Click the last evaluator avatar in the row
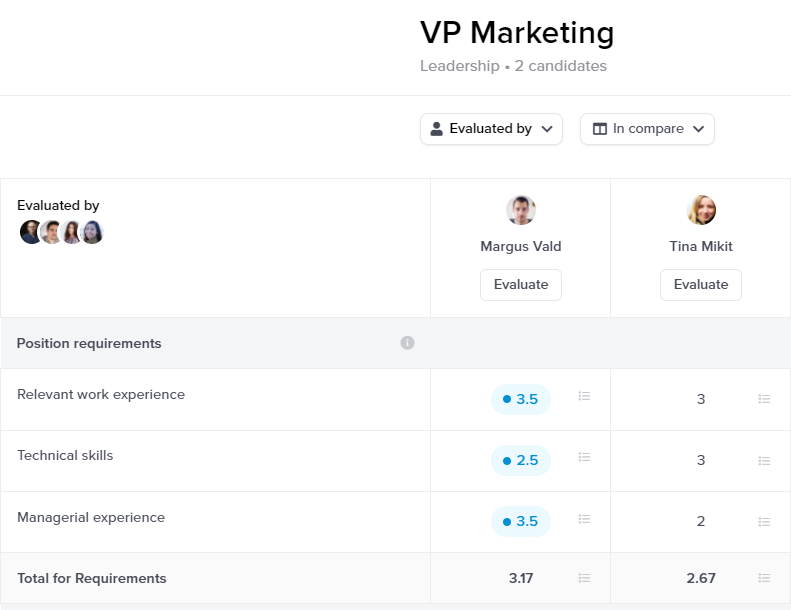The height and width of the screenshot is (610, 791). tap(92, 232)
